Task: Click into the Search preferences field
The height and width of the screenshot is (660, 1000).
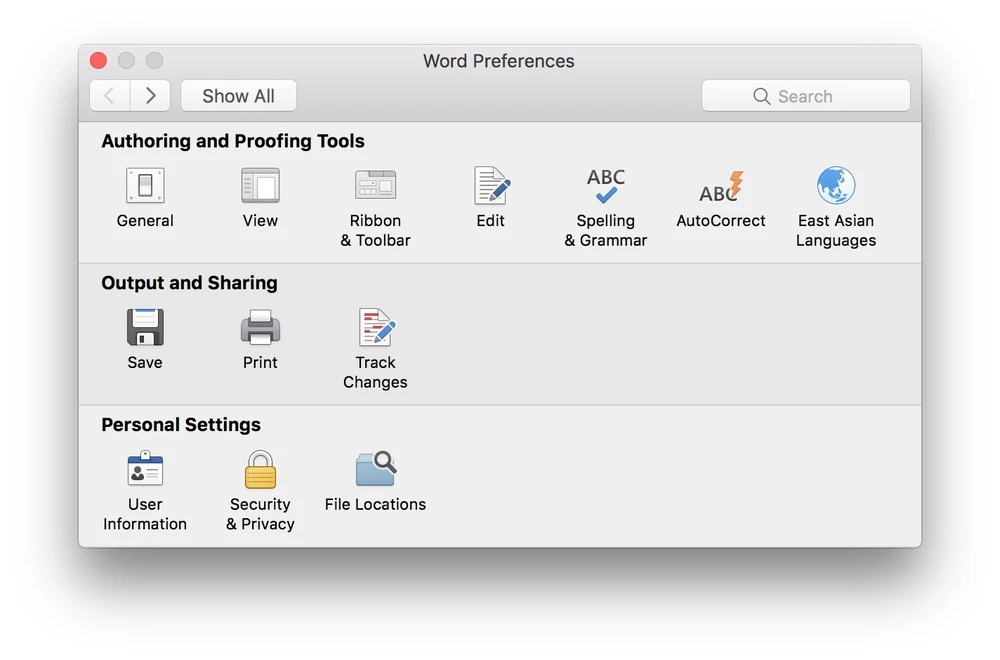Action: [x=806, y=96]
